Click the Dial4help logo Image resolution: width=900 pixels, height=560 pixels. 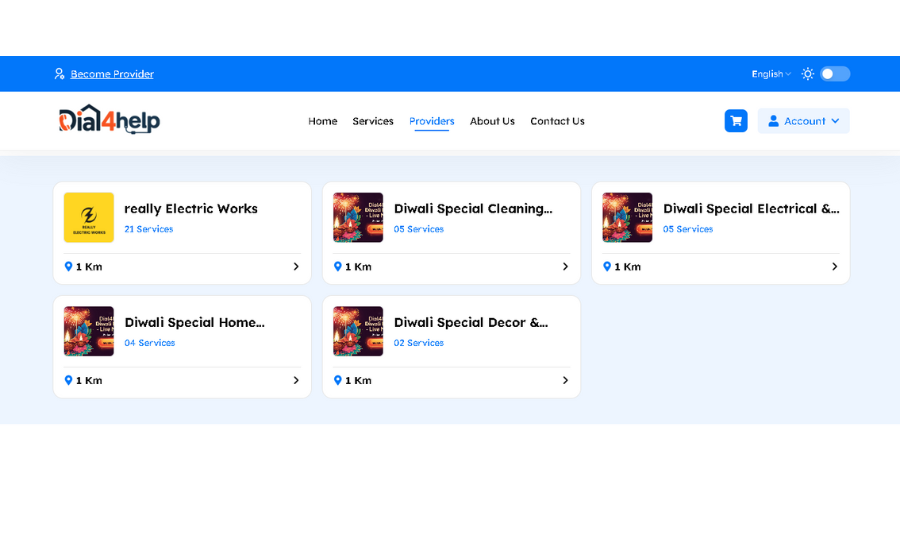pos(109,120)
